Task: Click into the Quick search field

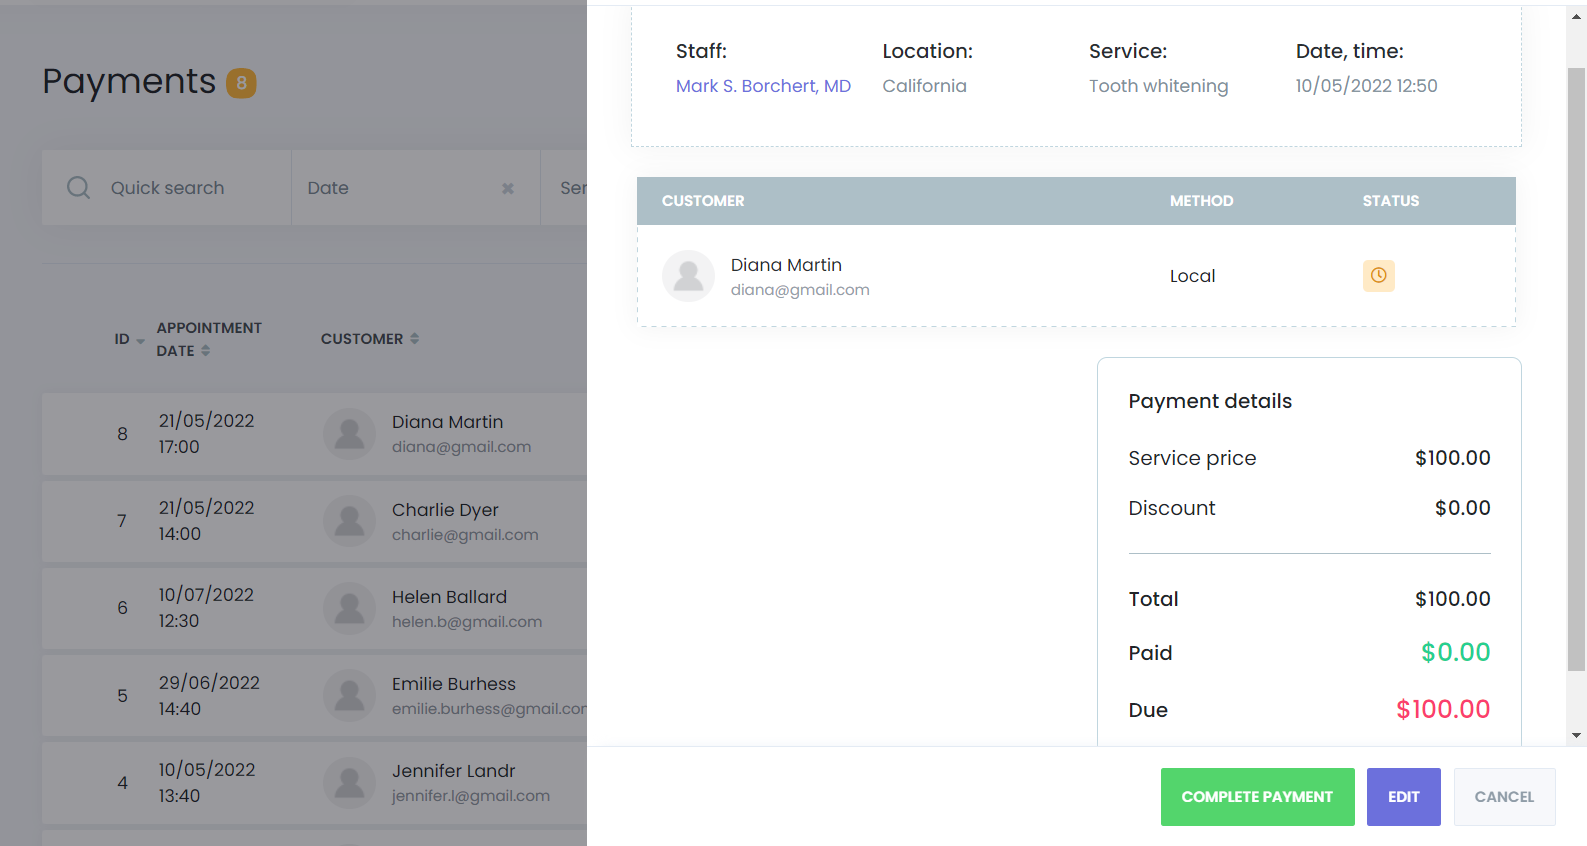Action: pyautogui.click(x=190, y=188)
